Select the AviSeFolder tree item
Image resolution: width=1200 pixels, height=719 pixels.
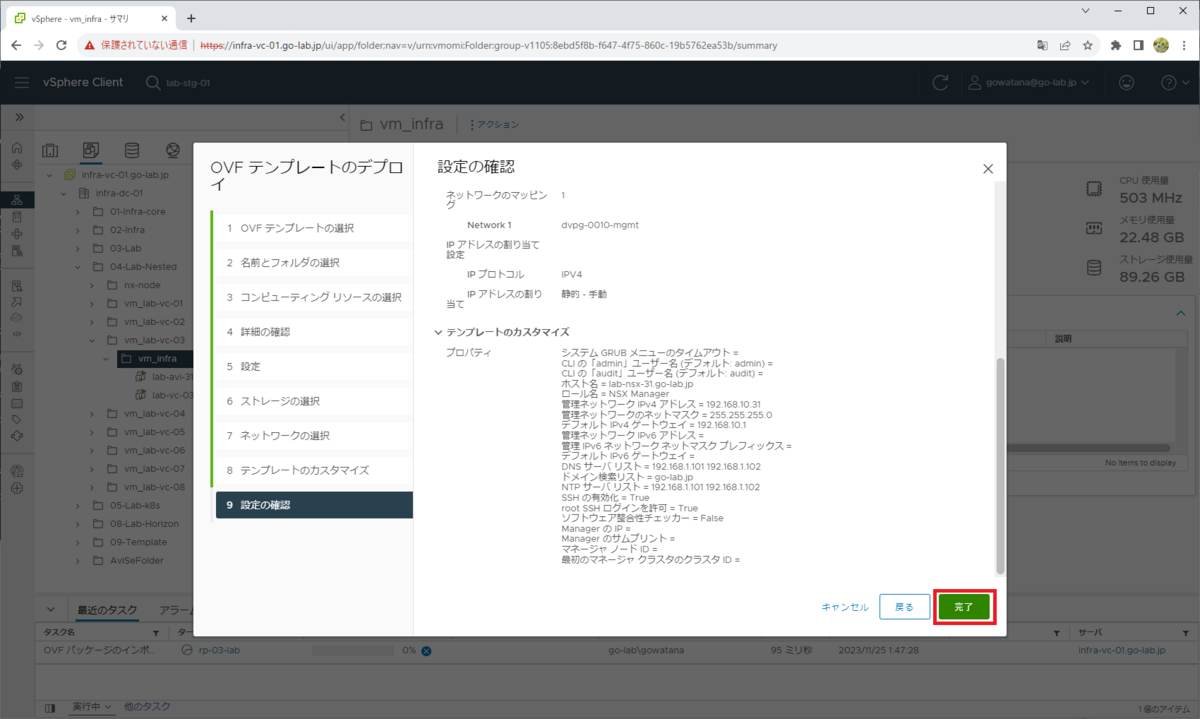point(136,560)
